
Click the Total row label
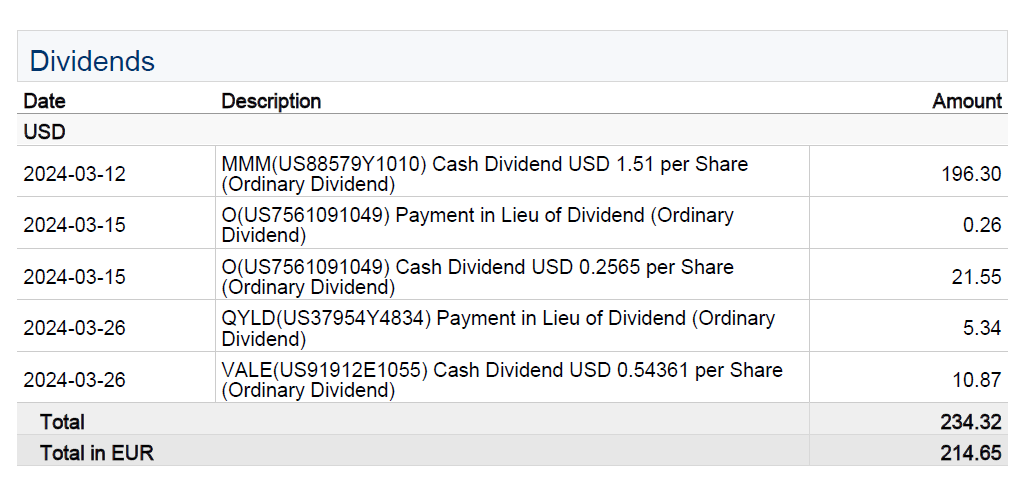coord(62,422)
